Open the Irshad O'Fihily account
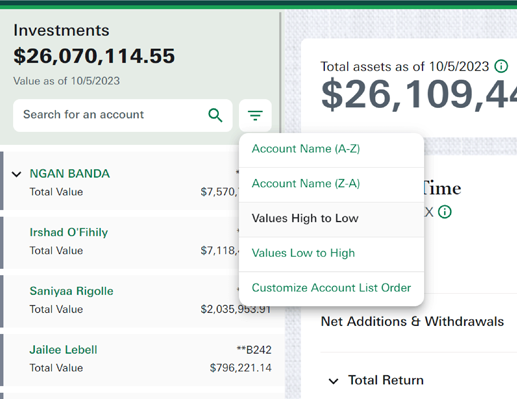 (69, 232)
